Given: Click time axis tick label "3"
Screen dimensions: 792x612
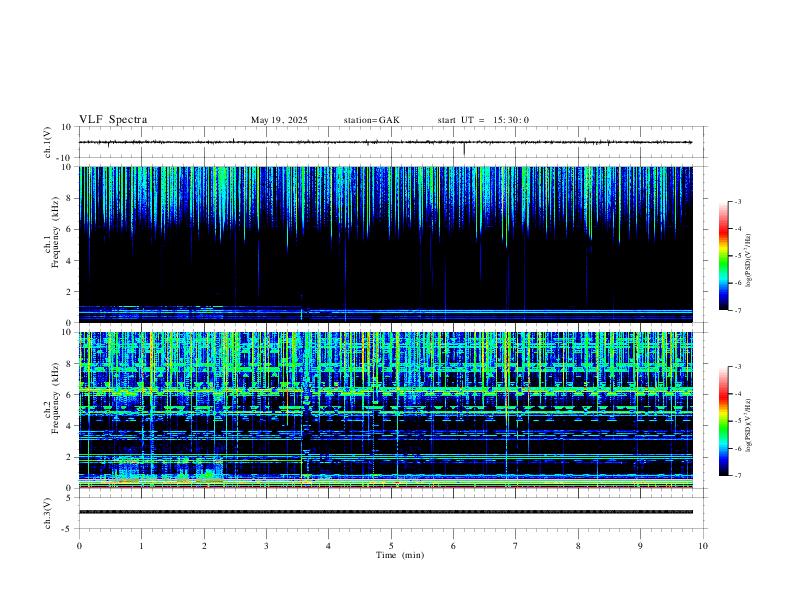Looking at the screenshot, I should pos(266,546).
